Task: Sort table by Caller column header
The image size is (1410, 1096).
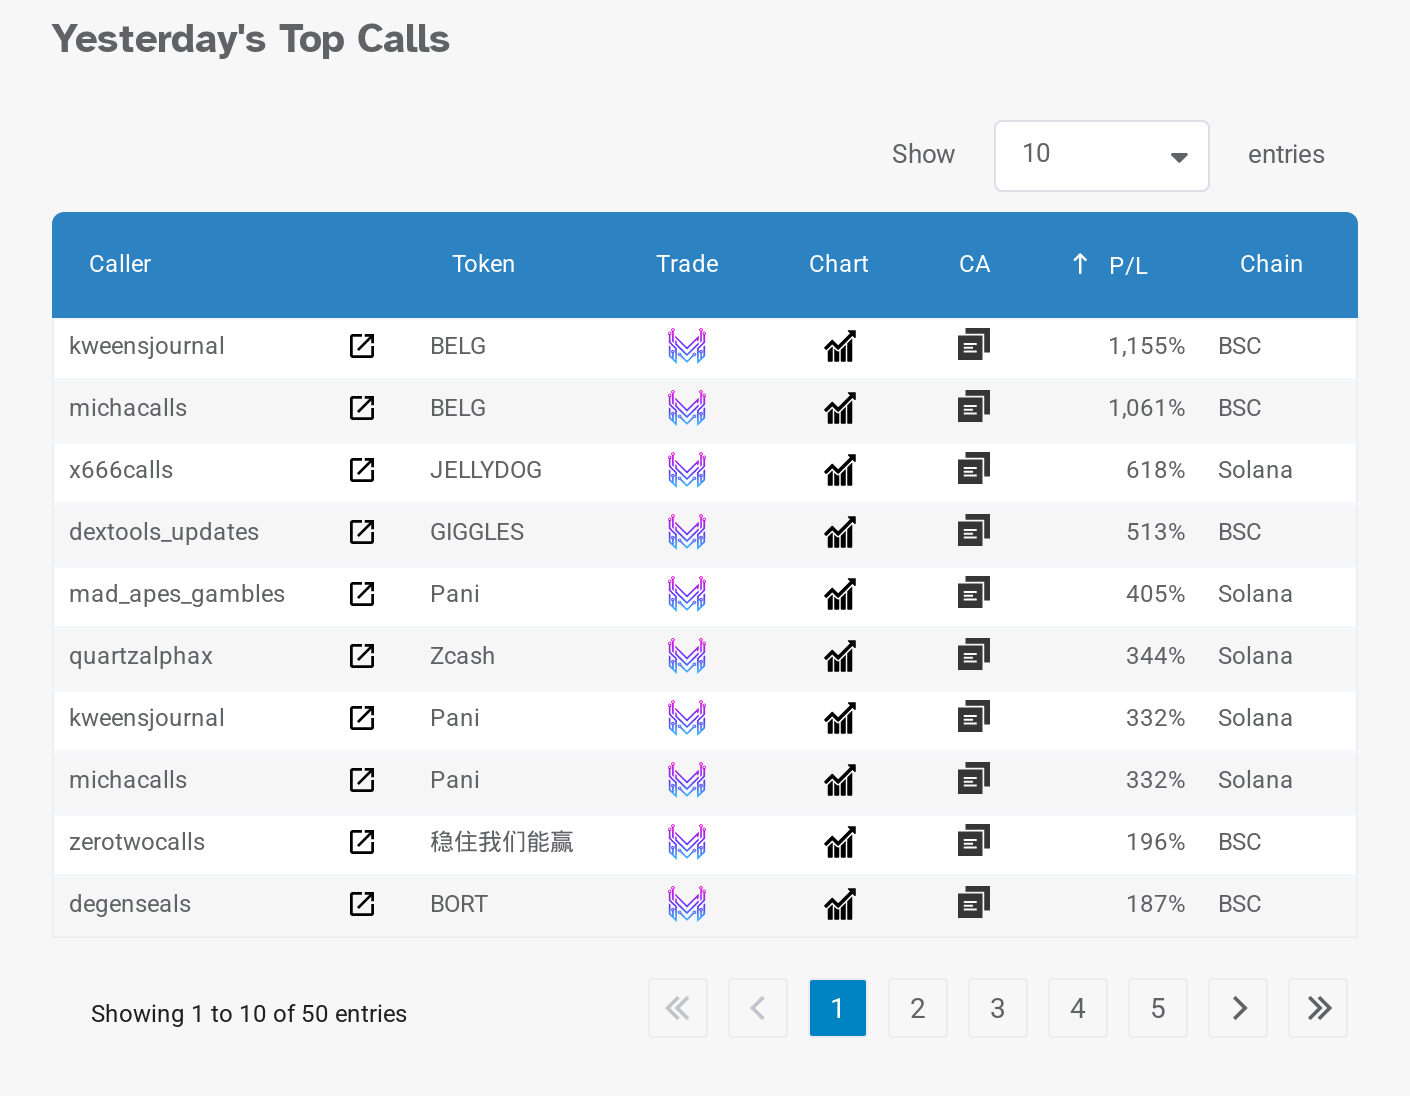Action: coord(120,264)
